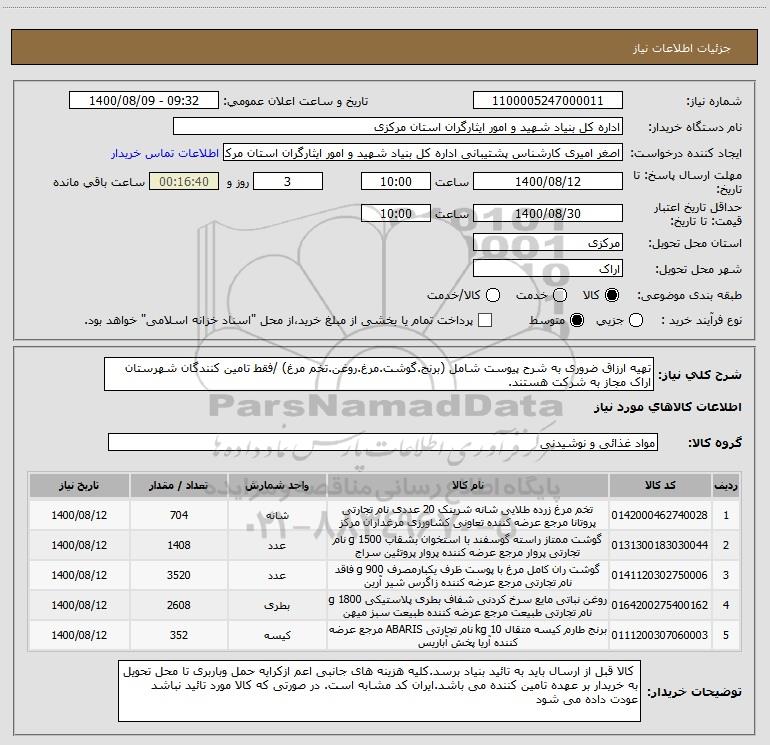
Task: Click general need description text box
Action: pos(379,374)
